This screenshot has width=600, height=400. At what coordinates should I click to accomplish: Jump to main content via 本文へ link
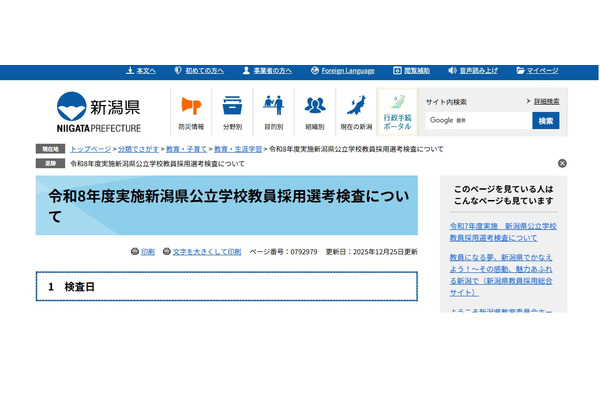coord(146,71)
